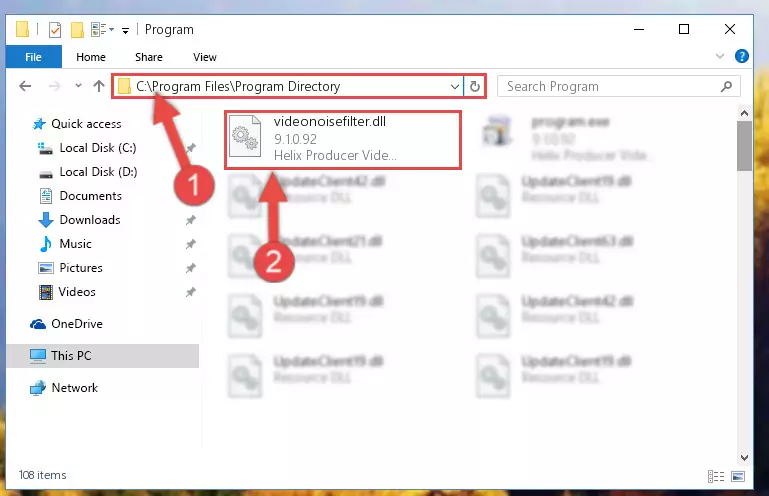This screenshot has height=496, width=769.
Task: Switch to the Home ribbon tab
Action: point(91,57)
